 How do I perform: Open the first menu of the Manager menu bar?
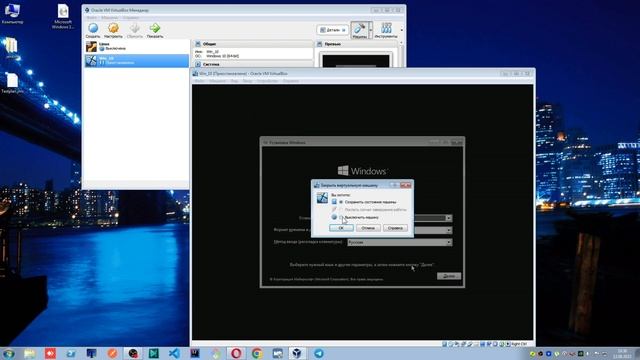91,18
